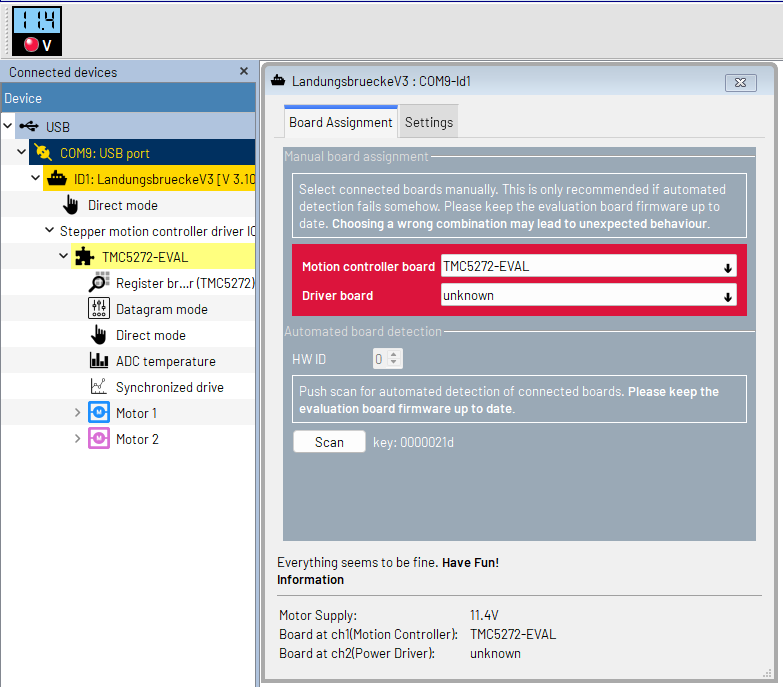This screenshot has height=687, width=783.
Task: Collapse the TMC5272-EVAL tree node
Action: coord(63,256)
